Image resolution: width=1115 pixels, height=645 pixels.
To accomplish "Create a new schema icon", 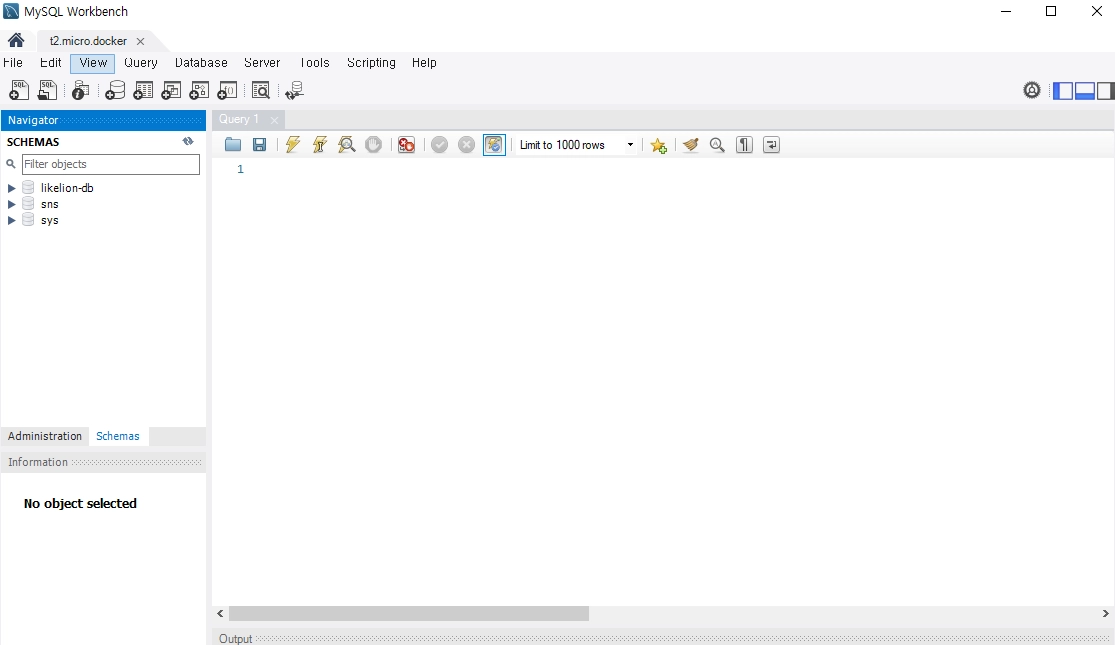I will tap(114, 90).
